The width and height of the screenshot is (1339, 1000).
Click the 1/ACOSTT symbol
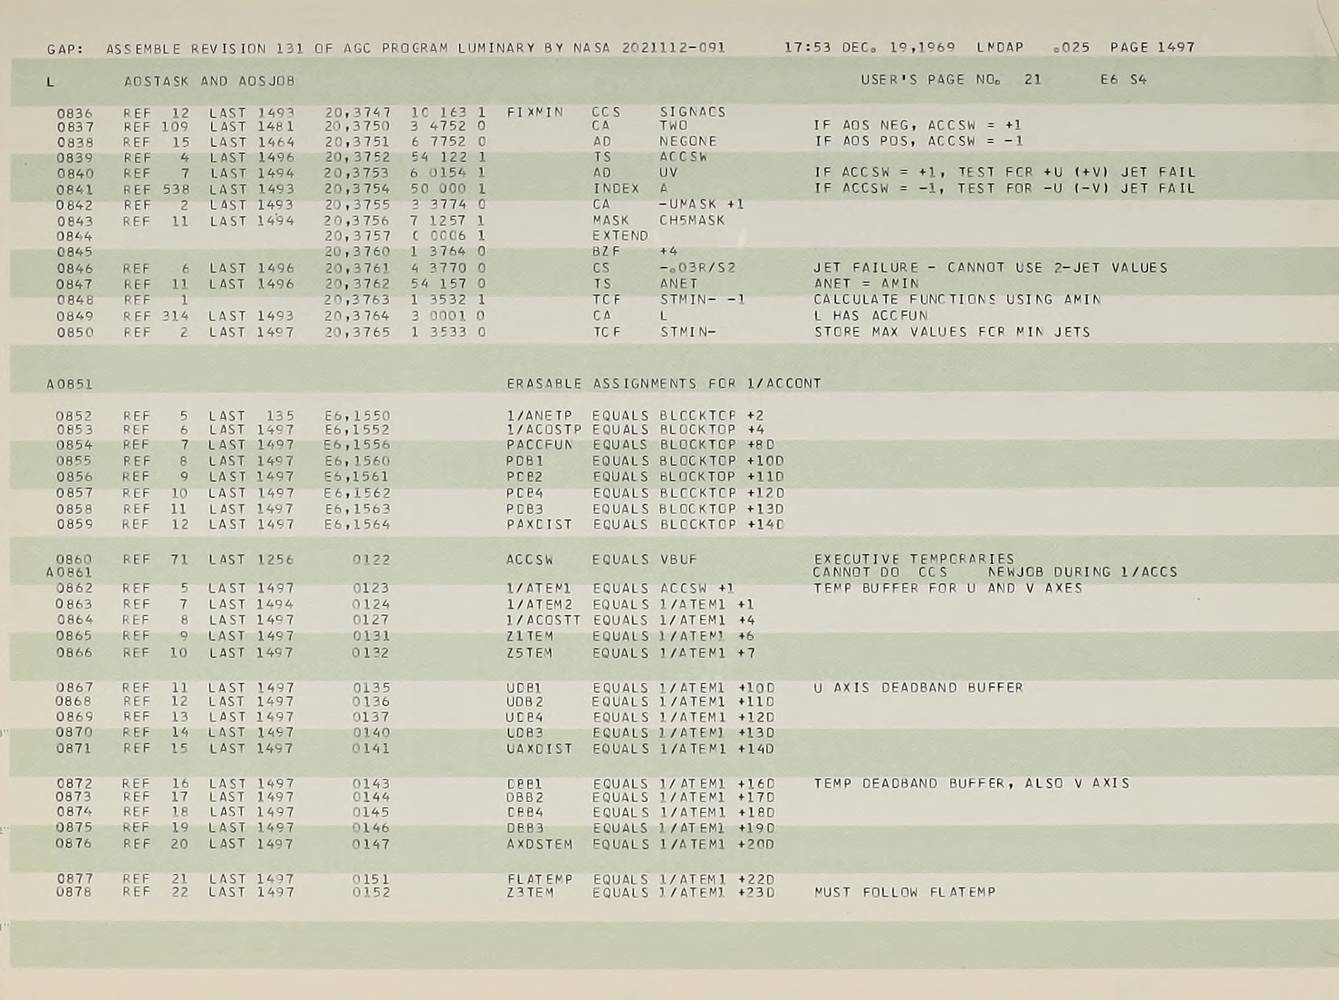[543, 620]
